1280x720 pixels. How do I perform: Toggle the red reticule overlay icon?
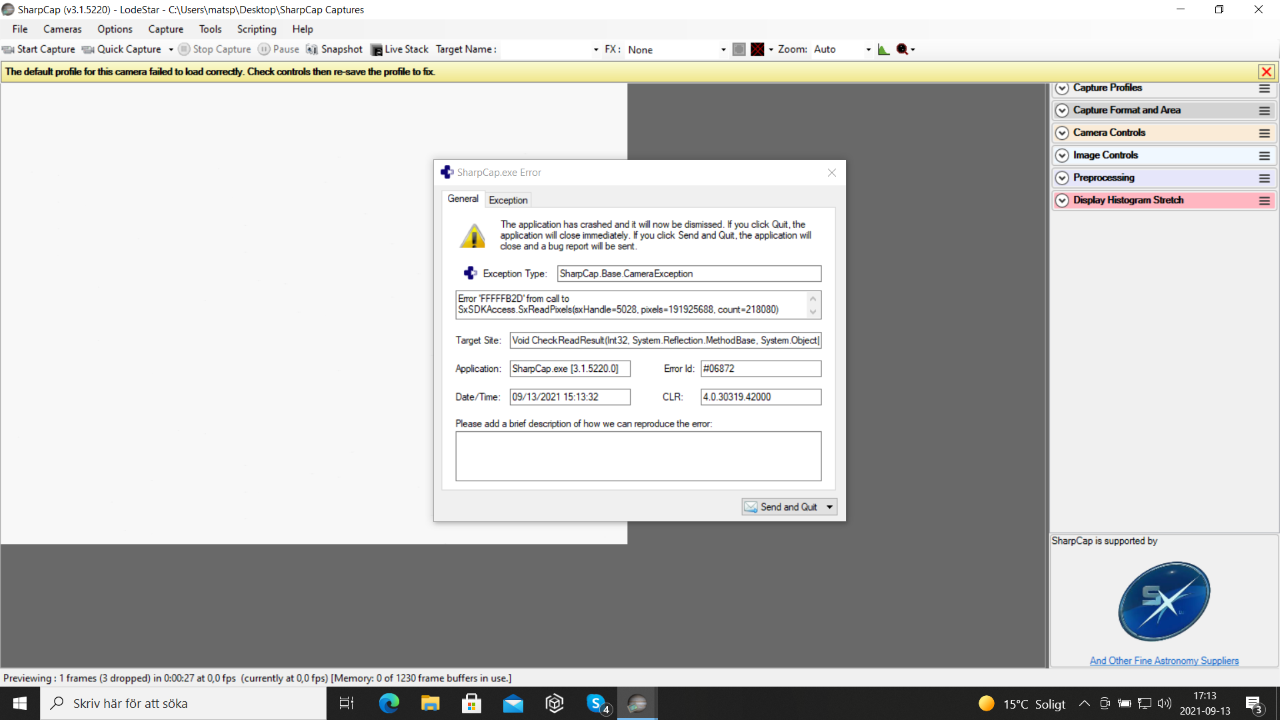point(758,49)
